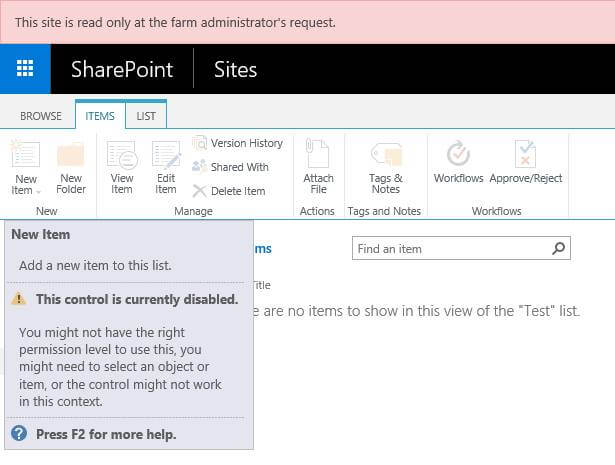Open the Sites link in header
Screen dimensions: 615x465
(x=235, y=70)
